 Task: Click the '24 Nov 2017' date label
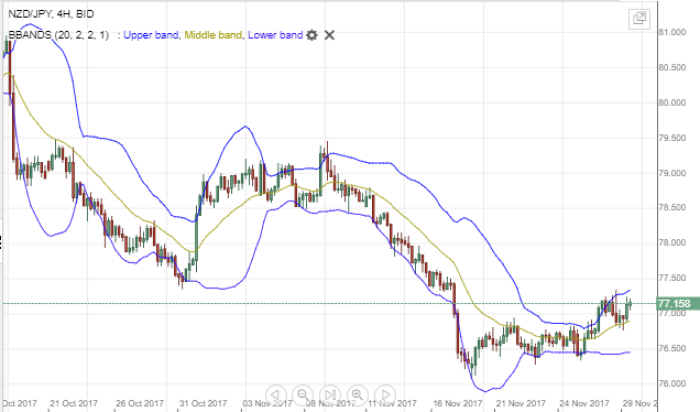pyautogui.click(x=584, y=403)
